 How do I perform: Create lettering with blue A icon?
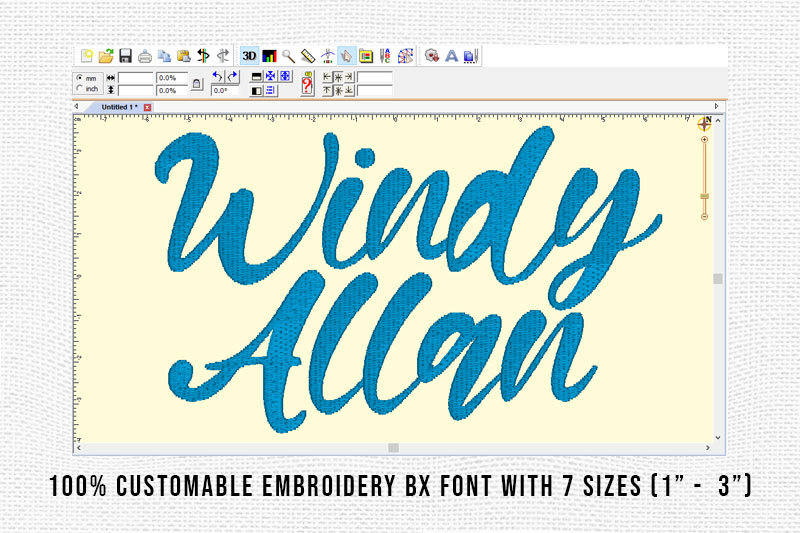(452, 56)
